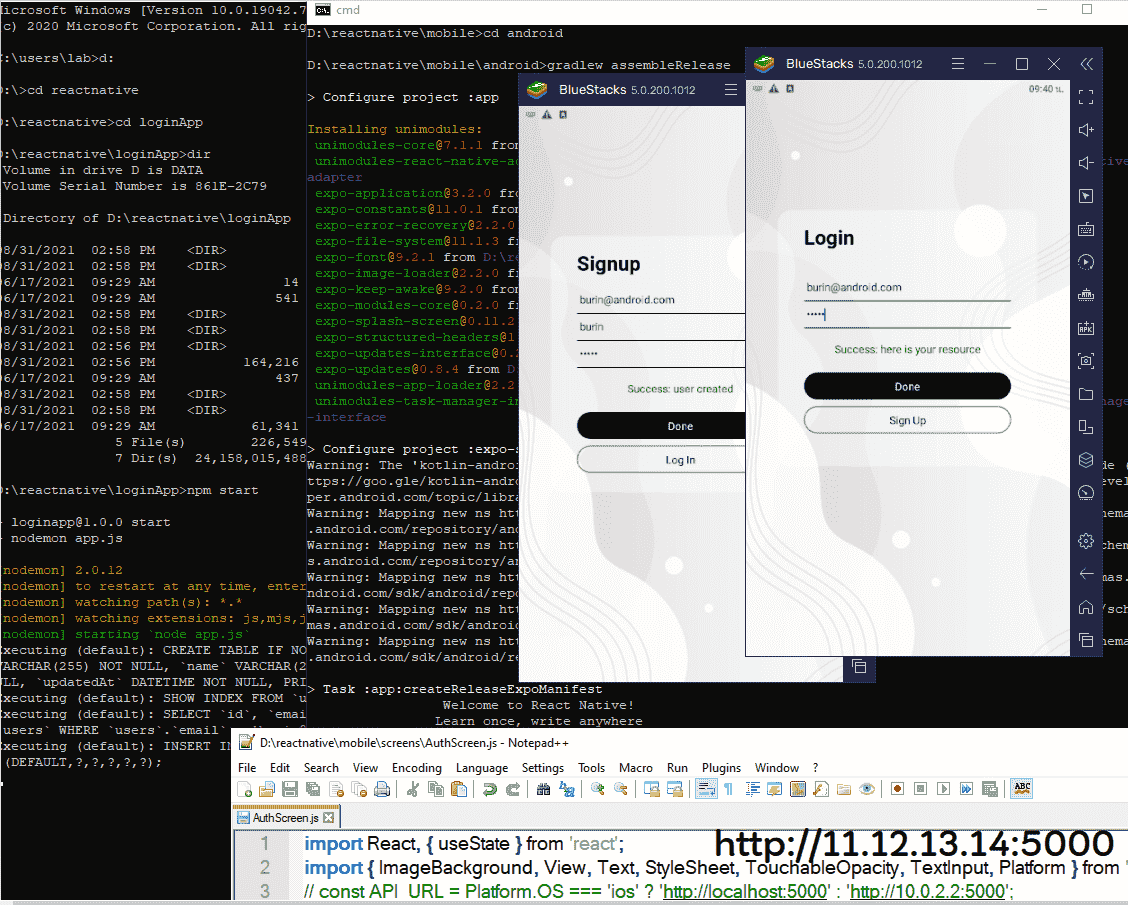Click Save All icon in Notepad++
The width and height of the screenshot is (1128, 905).
(x=313, y=789)
